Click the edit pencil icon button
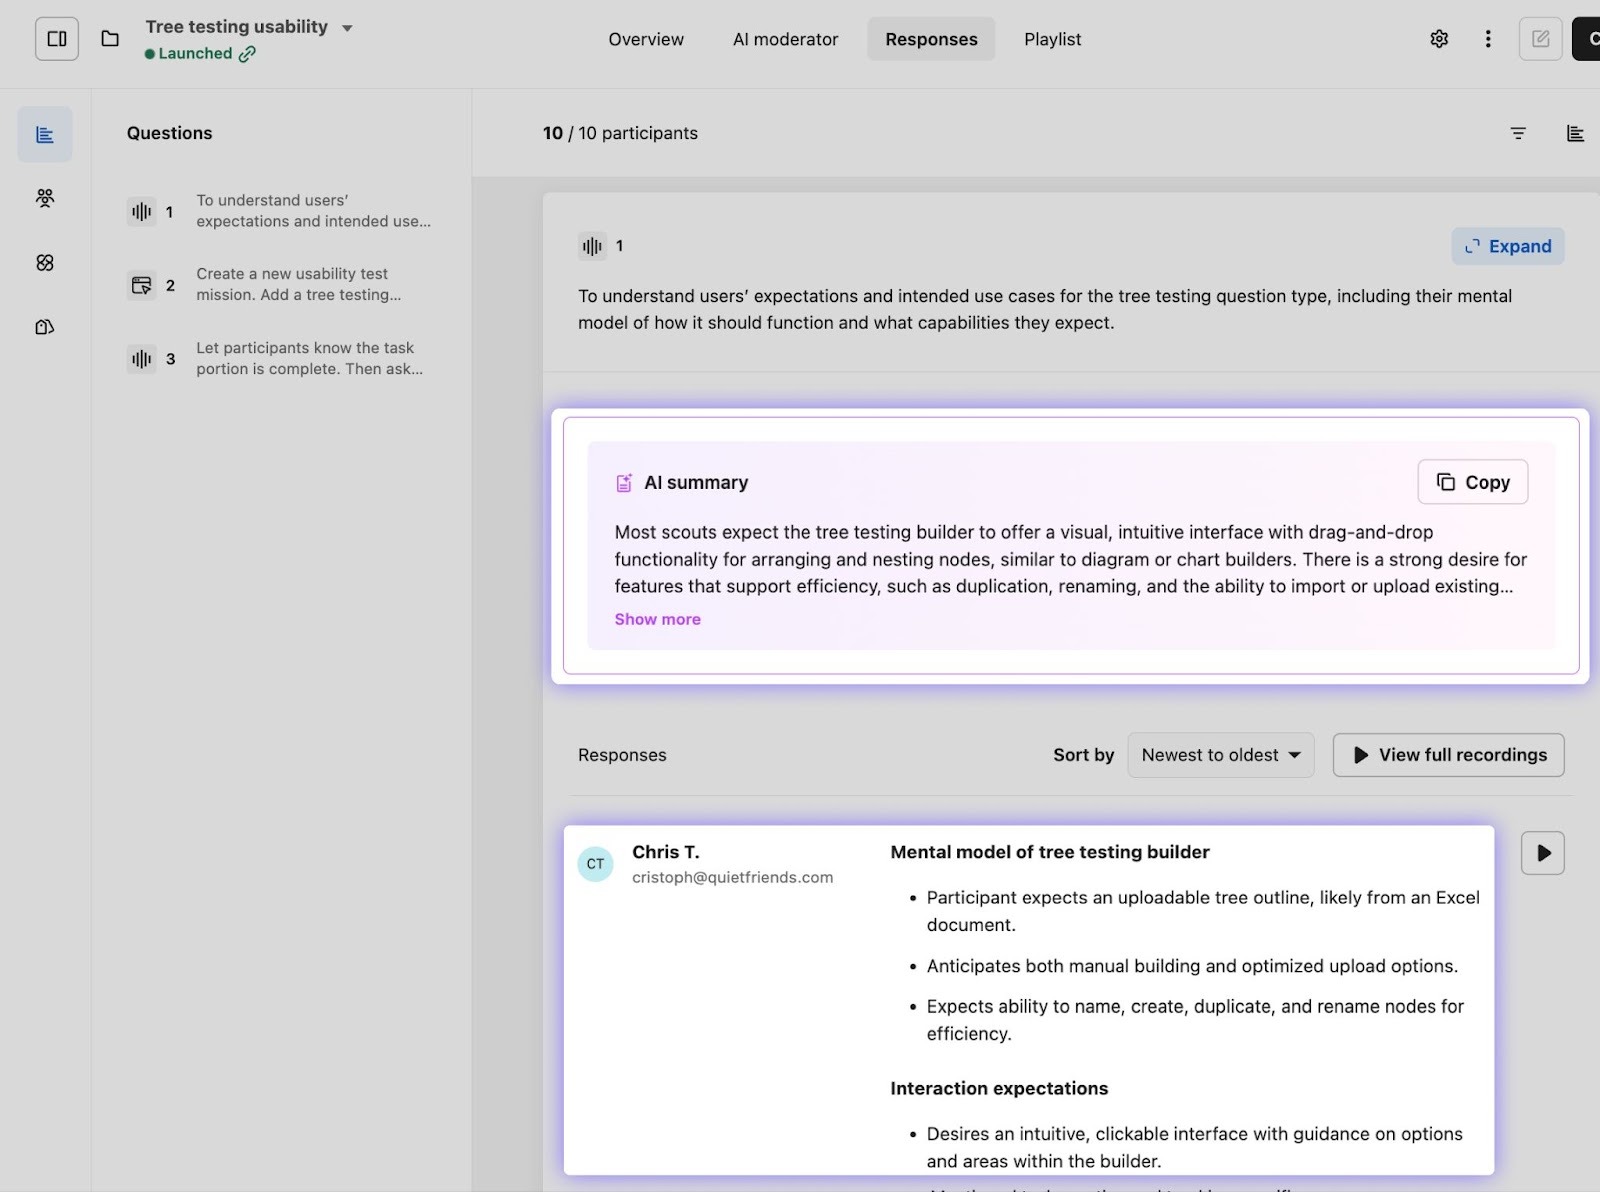 (x=1540, y=39)
